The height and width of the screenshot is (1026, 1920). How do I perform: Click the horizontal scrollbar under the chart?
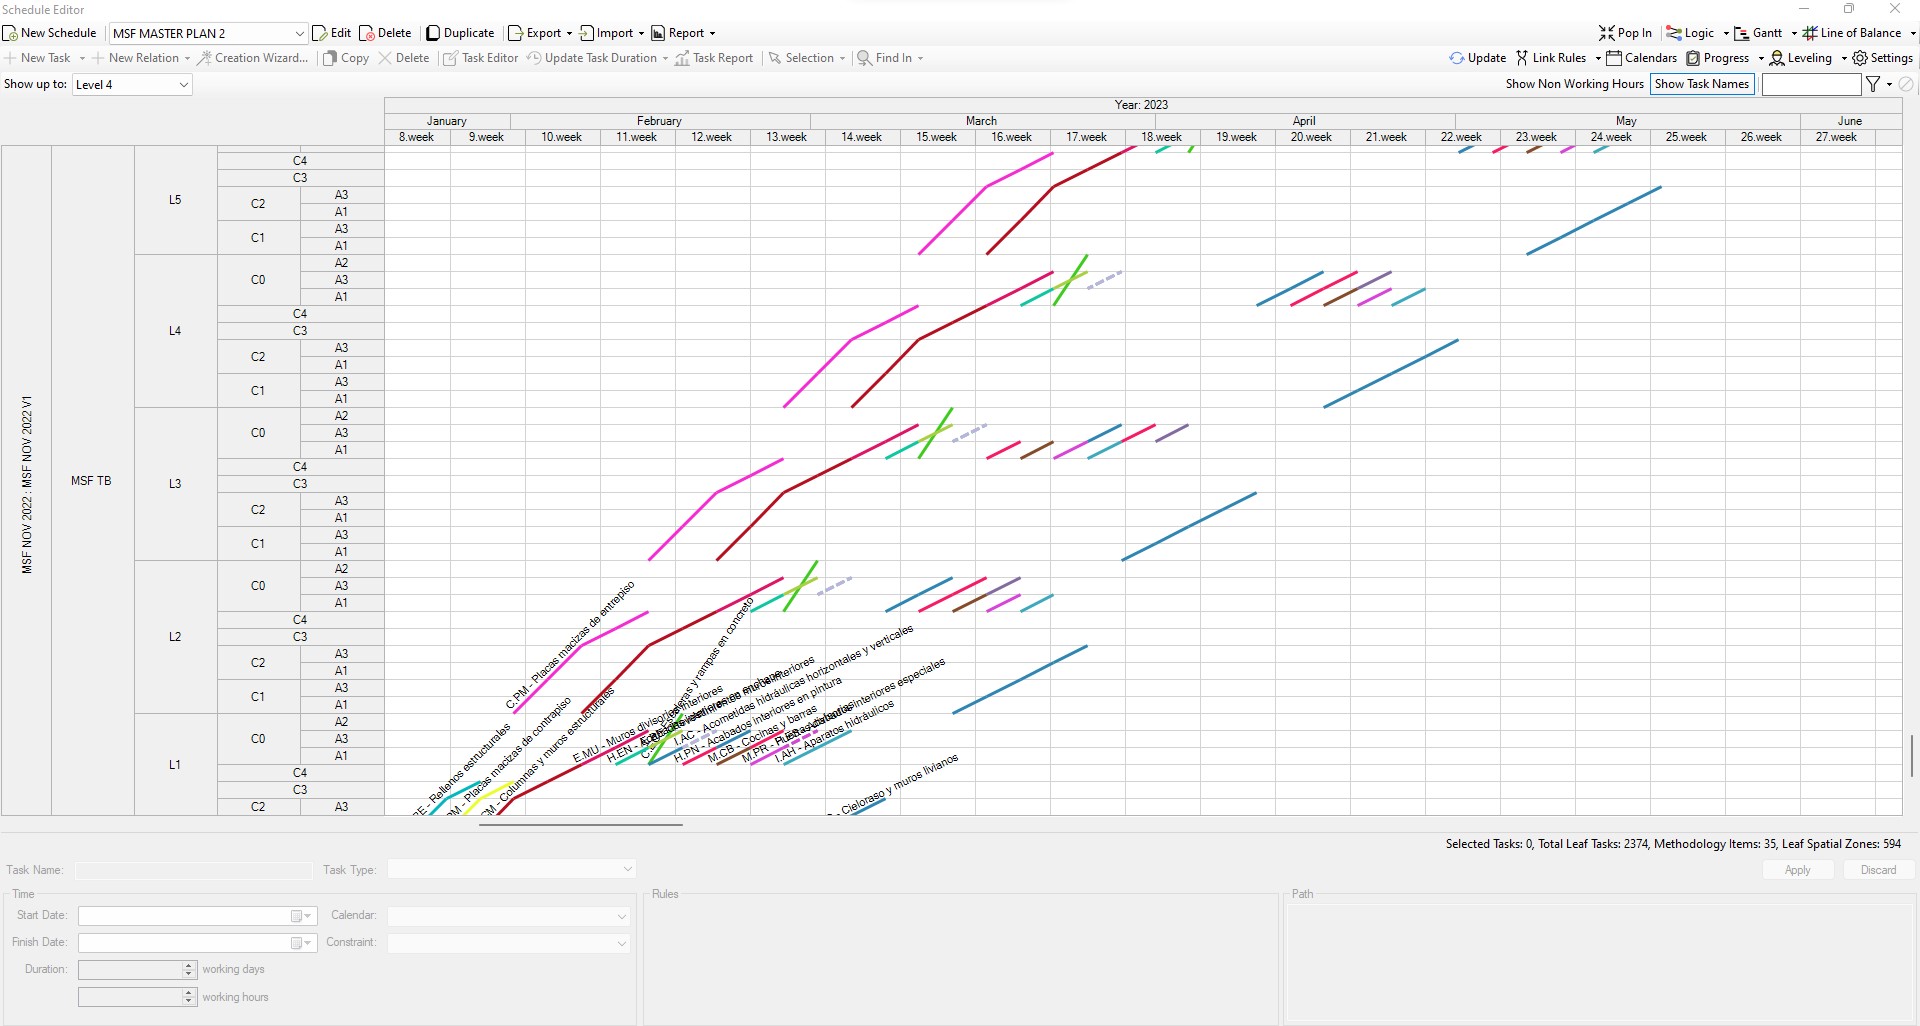coord(580,825)
